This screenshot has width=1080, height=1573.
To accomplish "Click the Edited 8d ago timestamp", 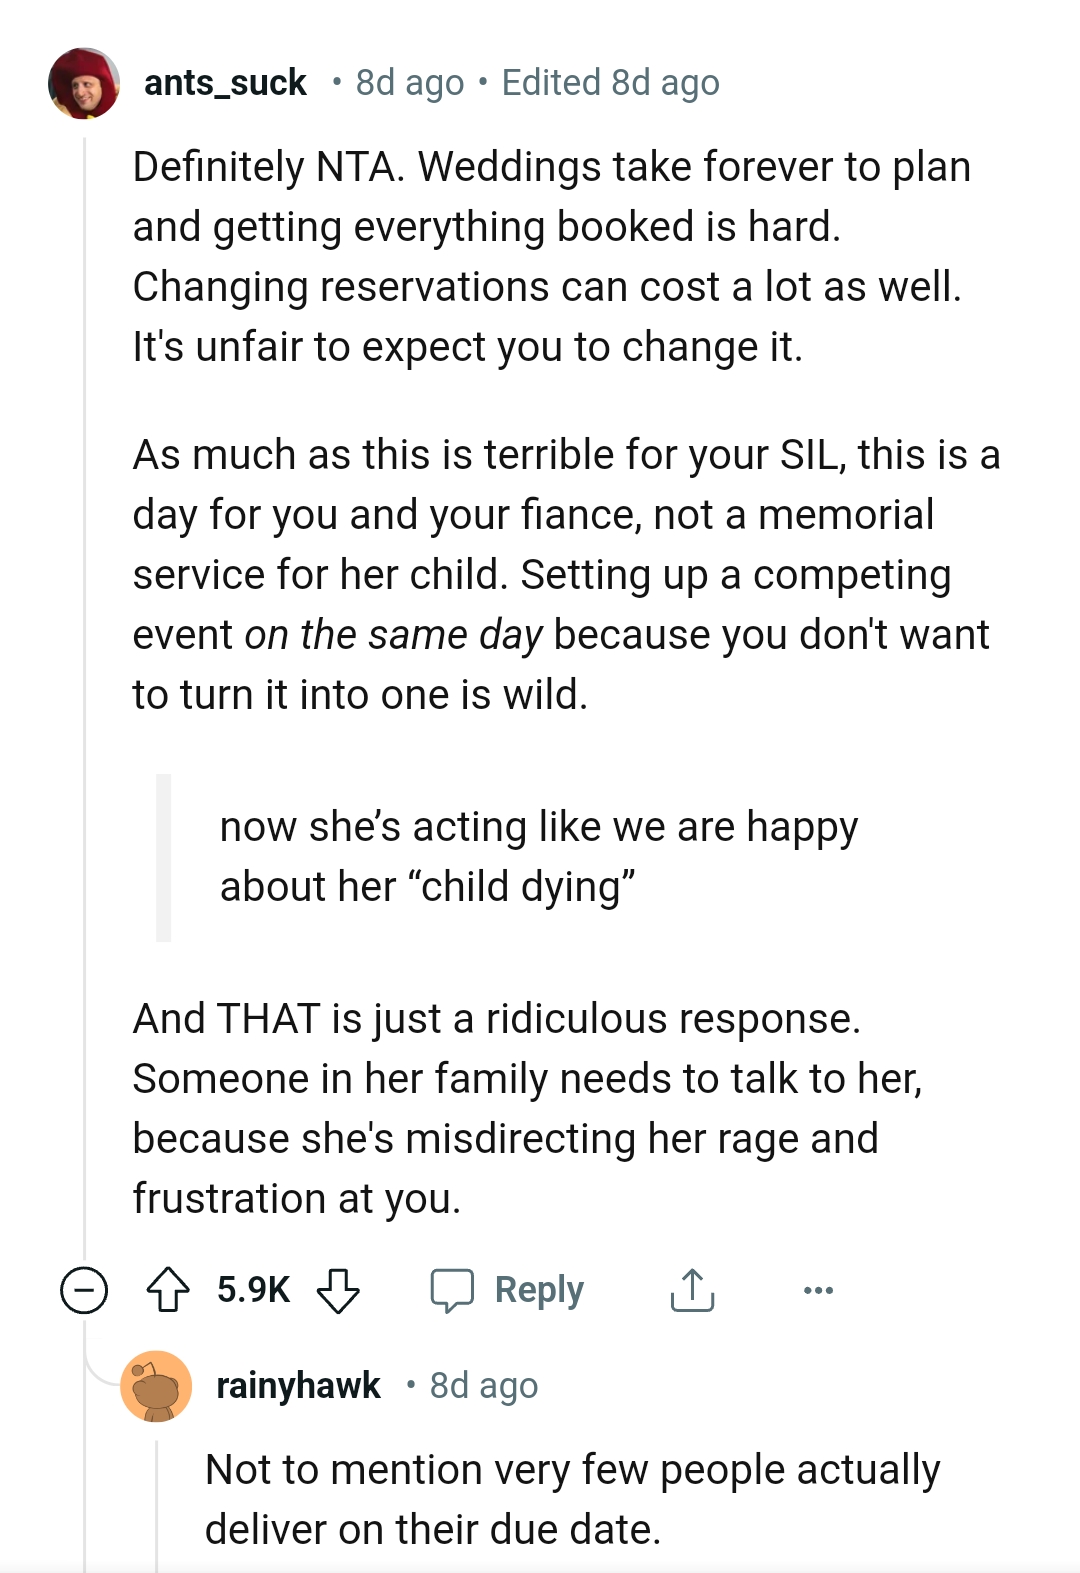I will [x=612, y=82].
